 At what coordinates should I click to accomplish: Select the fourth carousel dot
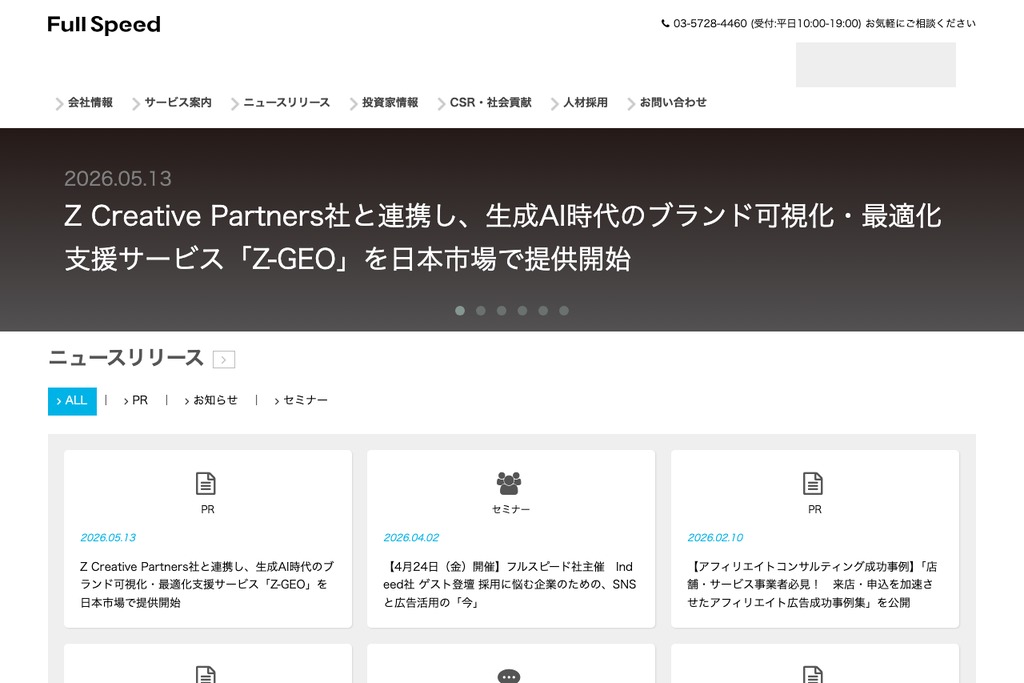tap(522, 311)
